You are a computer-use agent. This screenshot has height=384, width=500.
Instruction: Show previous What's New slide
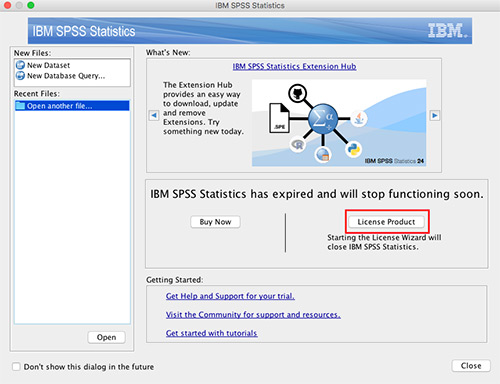[x=154, y=115]
